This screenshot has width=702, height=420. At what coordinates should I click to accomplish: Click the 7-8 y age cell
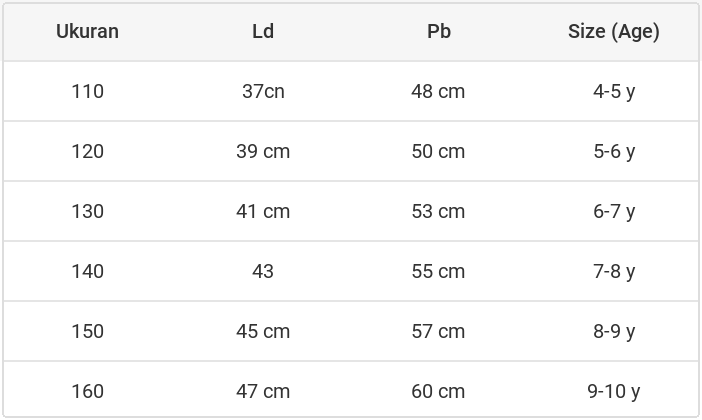[613, 271]
